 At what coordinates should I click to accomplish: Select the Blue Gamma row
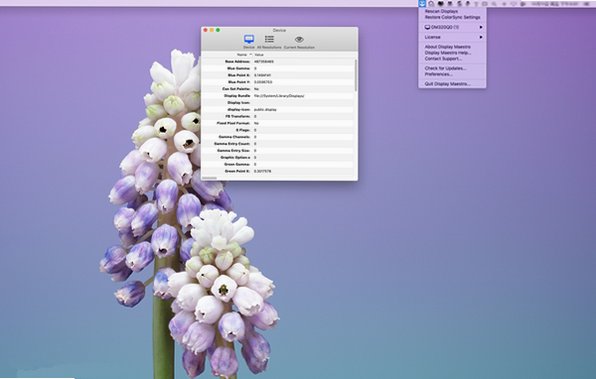(278, 68)
